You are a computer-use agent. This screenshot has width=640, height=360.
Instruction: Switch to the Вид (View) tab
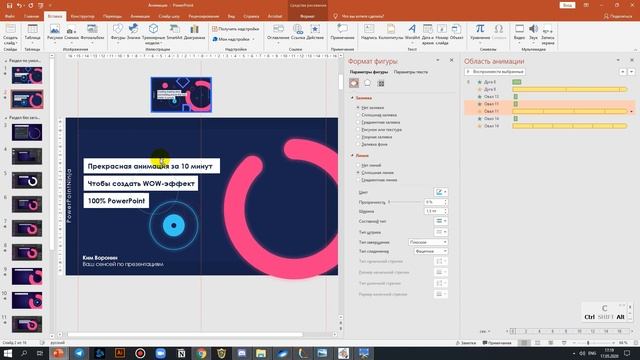pos(231,16)
